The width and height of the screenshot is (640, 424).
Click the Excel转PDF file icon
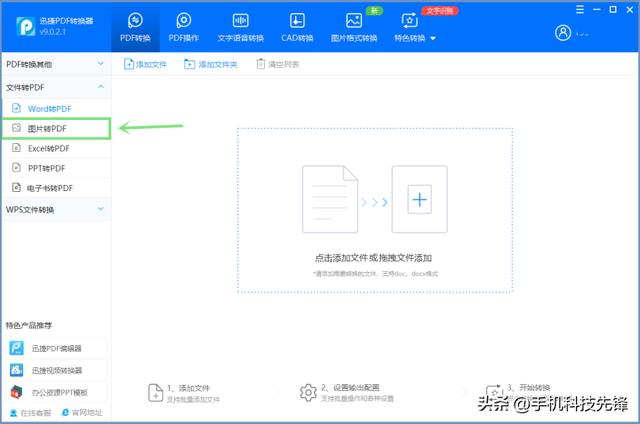pyautogui.click(x=16, y=148)
